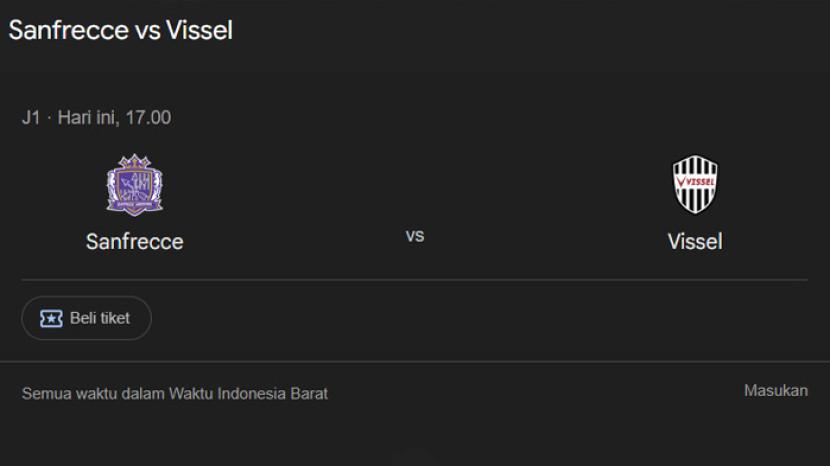Click the purple Sanfrecce team crest
The image size is (830, 466).
click(135, 185)
